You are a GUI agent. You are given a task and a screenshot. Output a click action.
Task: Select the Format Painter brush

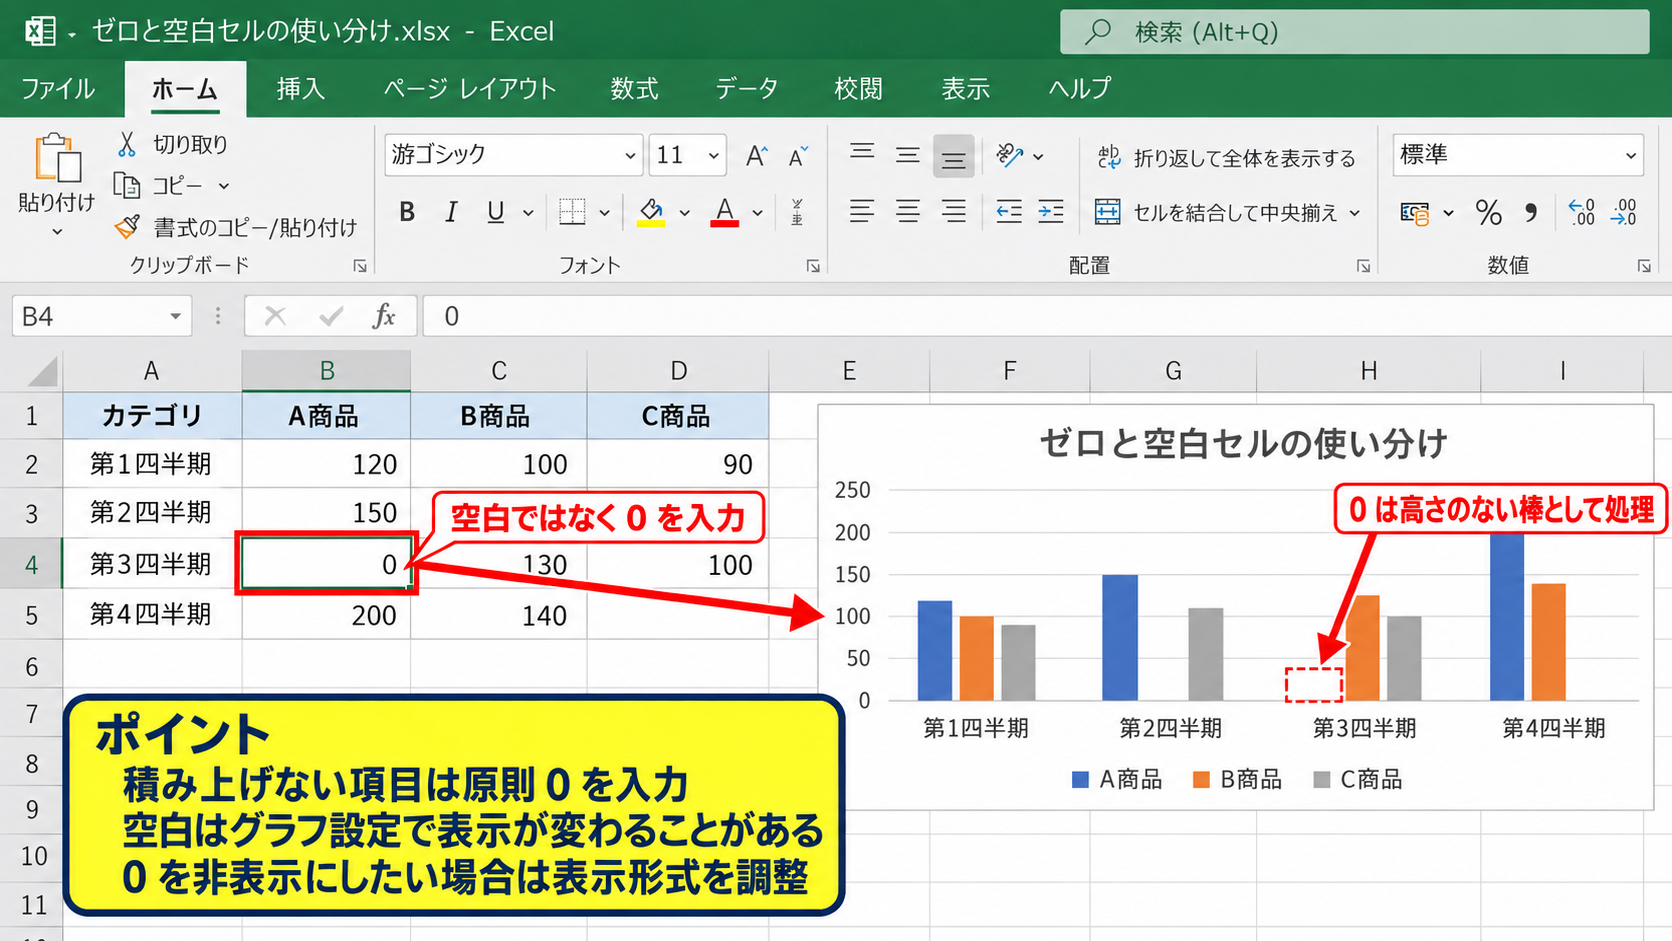[127, 227]
